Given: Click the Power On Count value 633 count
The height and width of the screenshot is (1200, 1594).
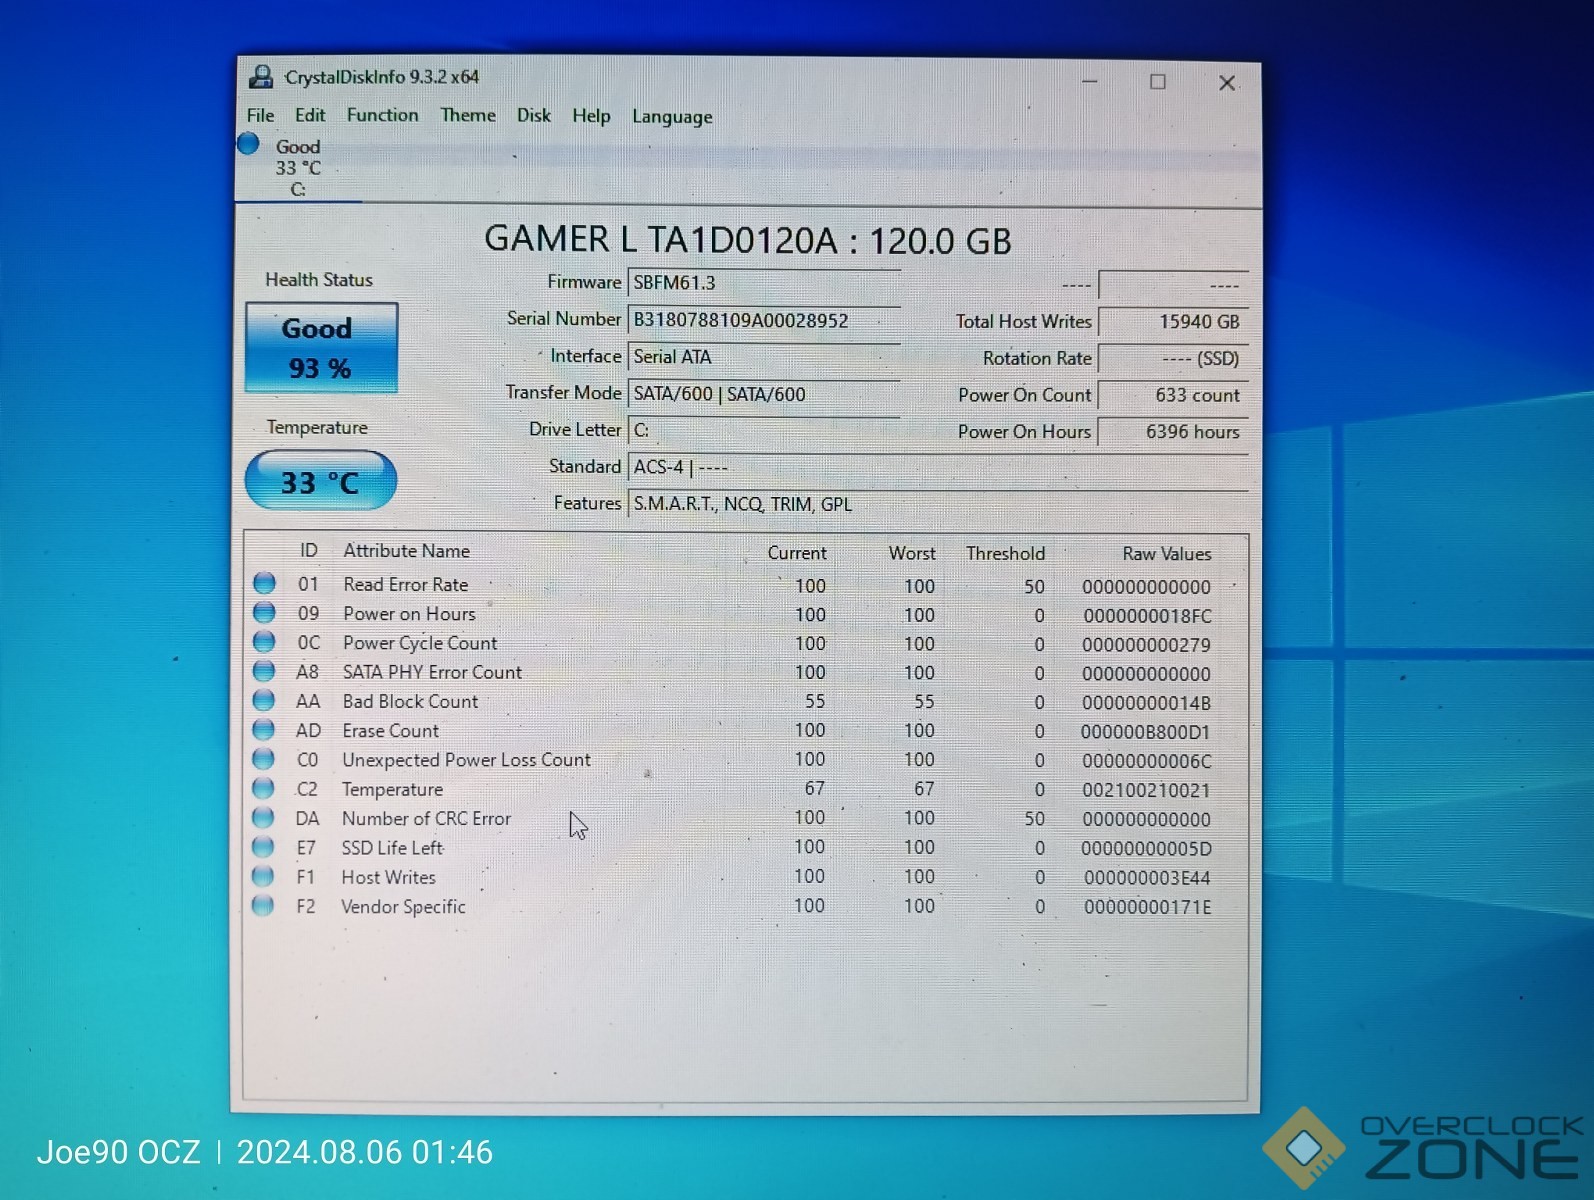Looking at the screenshot, I should click(1173, 395).
